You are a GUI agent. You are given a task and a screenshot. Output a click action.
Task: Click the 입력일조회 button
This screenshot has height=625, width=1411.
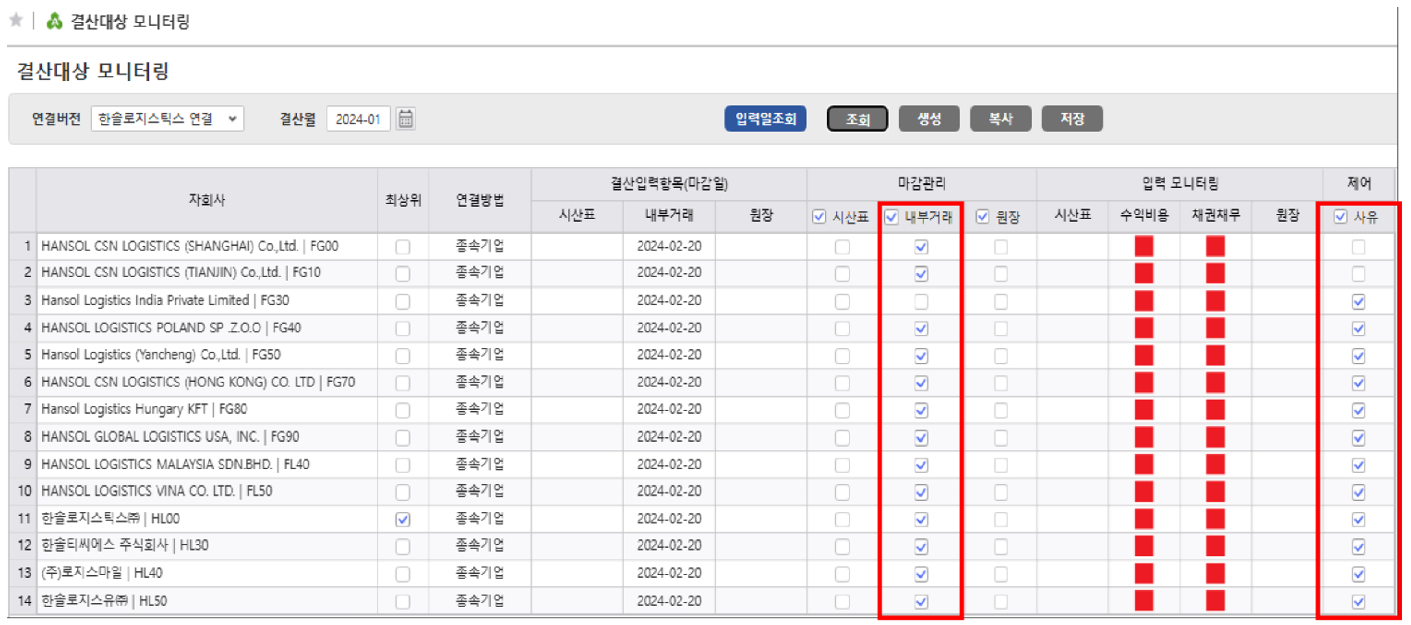pos(764,117)
